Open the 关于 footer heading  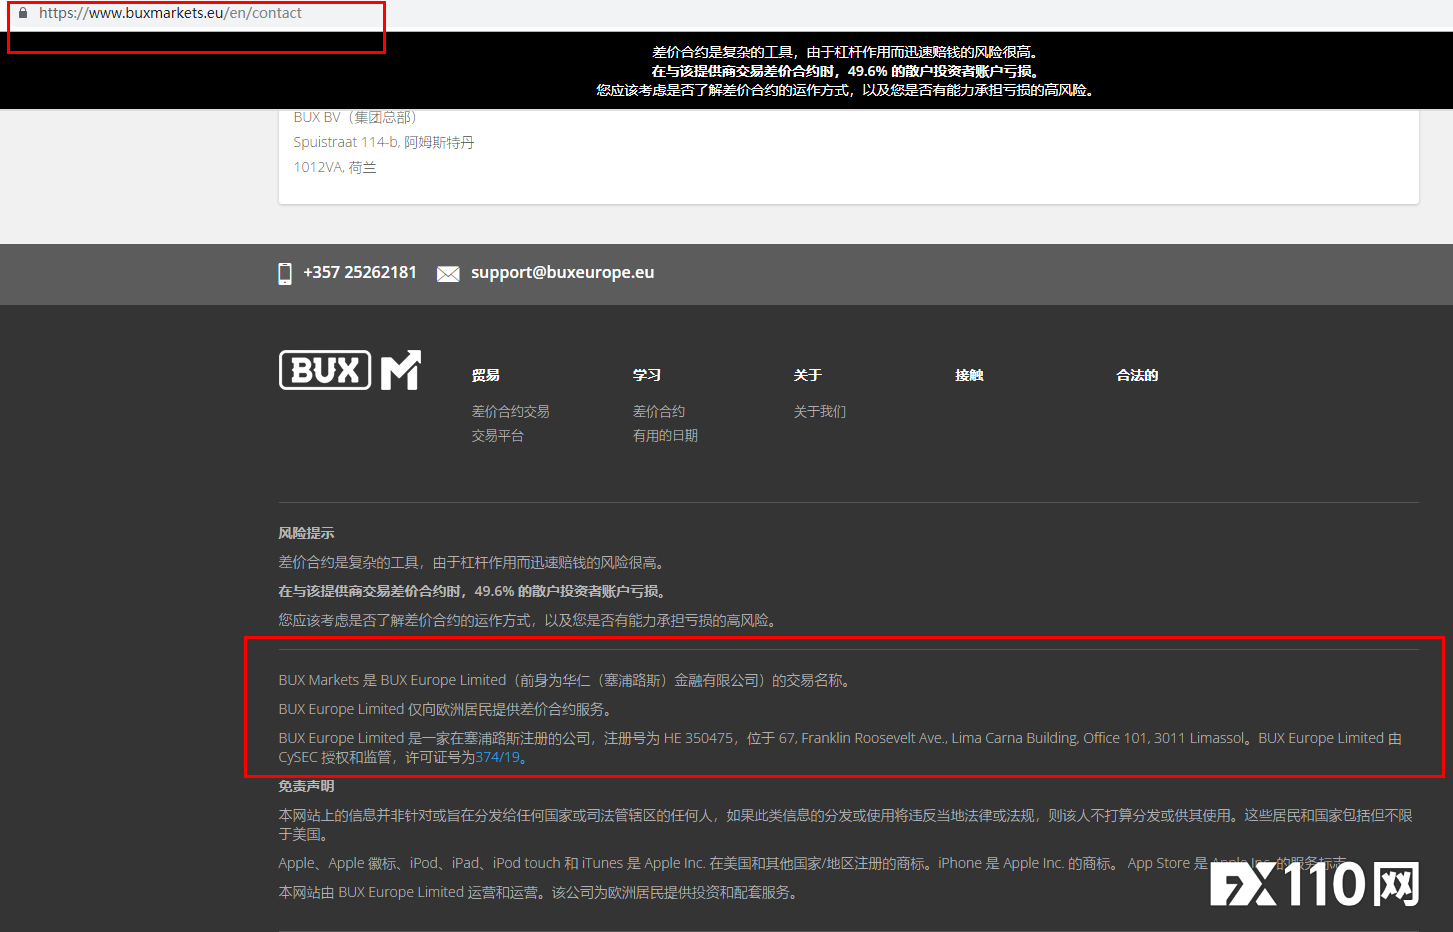pyautogui.click(x=808, y=375)
